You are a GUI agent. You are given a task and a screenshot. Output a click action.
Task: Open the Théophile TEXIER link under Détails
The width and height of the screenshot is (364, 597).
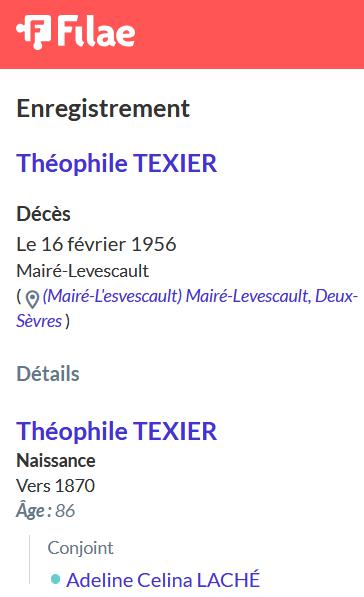(117, 431)
